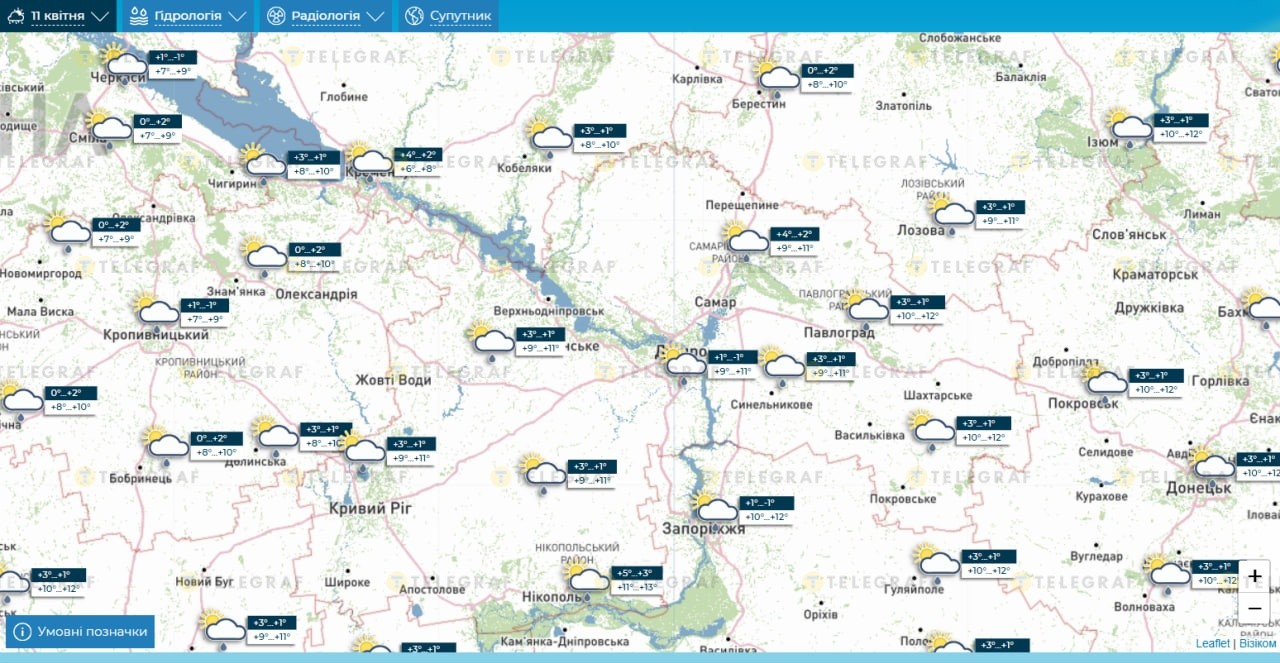
Task: Click the weather icon at Ізюм
Action: click(x=1130, y=126)
